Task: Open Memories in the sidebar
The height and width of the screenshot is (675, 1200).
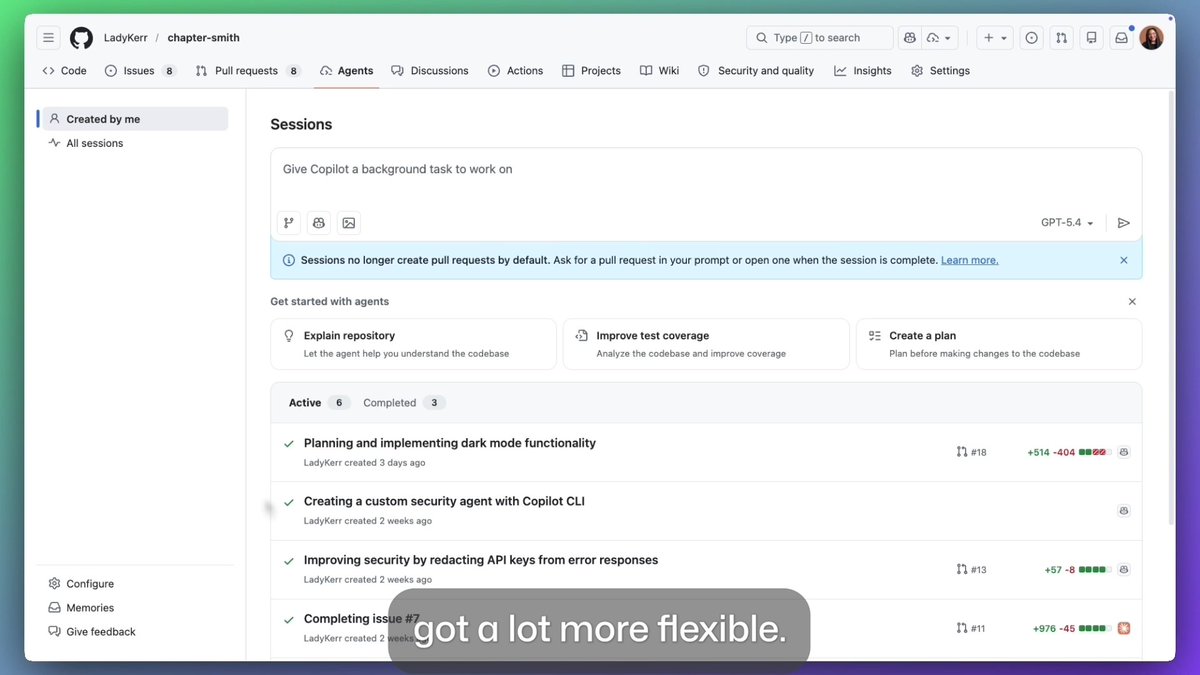Action: coord(82,608)
